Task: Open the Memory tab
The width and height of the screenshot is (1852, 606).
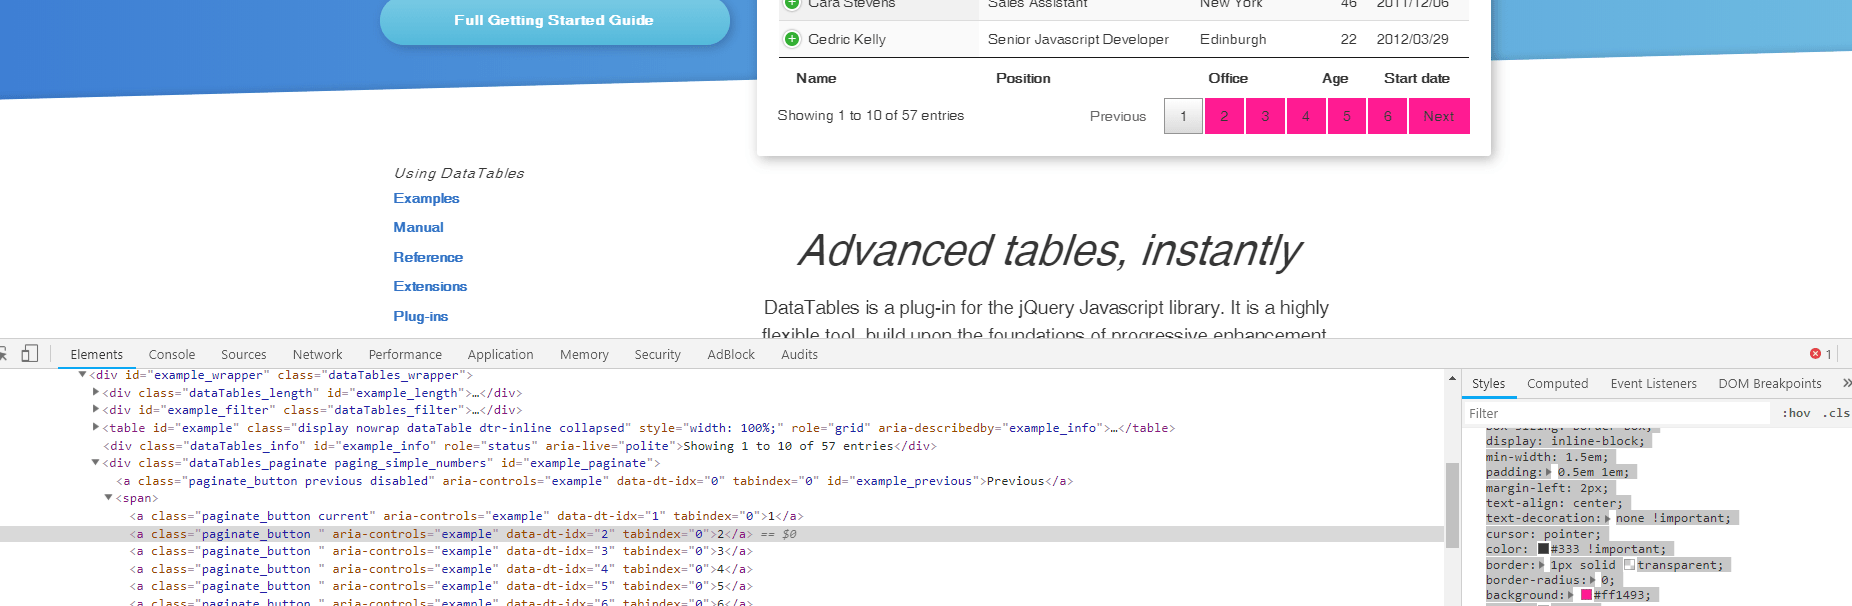Action: click(x=584, y=354)
